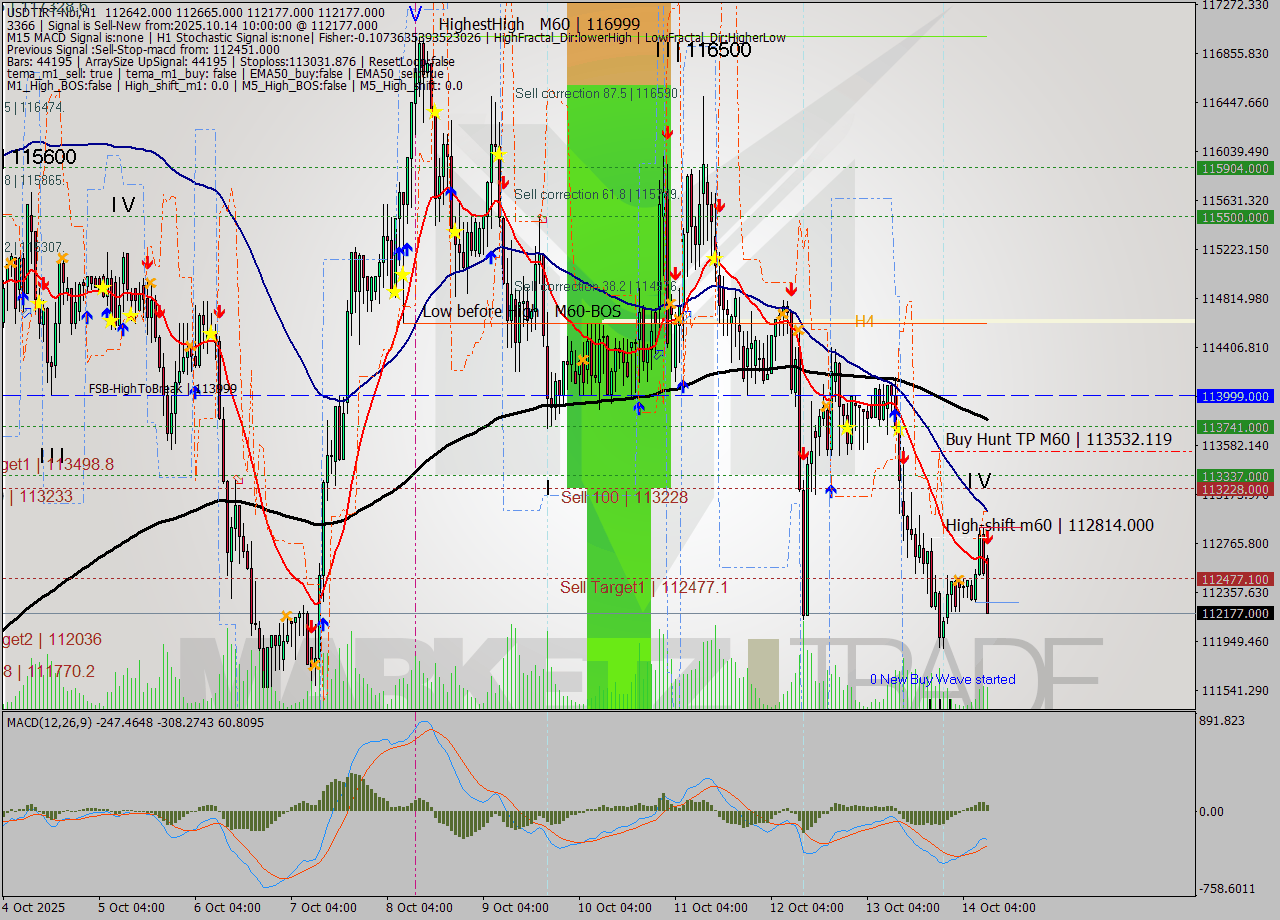The height and width of the screenshot is (920, 1280).
Task: Select the red down arrow near High-shift m60 label
Action: pos(988,539)
